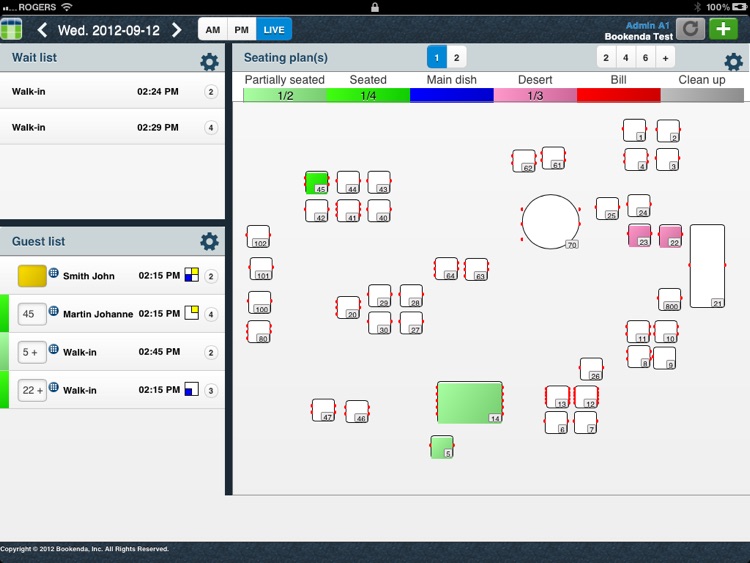750x563 pixels.
Task: Filter tables for 2 guests
Action: (x=606, y=57)
